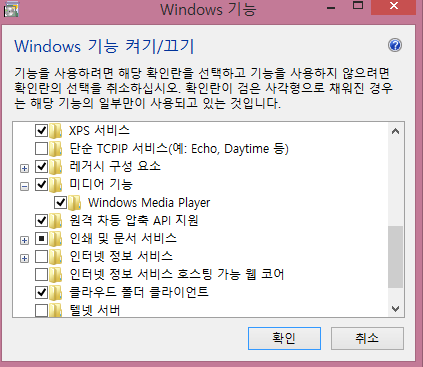
Task: Check the 인터넷 정보 서비스 checkbox
Action: 41,256
